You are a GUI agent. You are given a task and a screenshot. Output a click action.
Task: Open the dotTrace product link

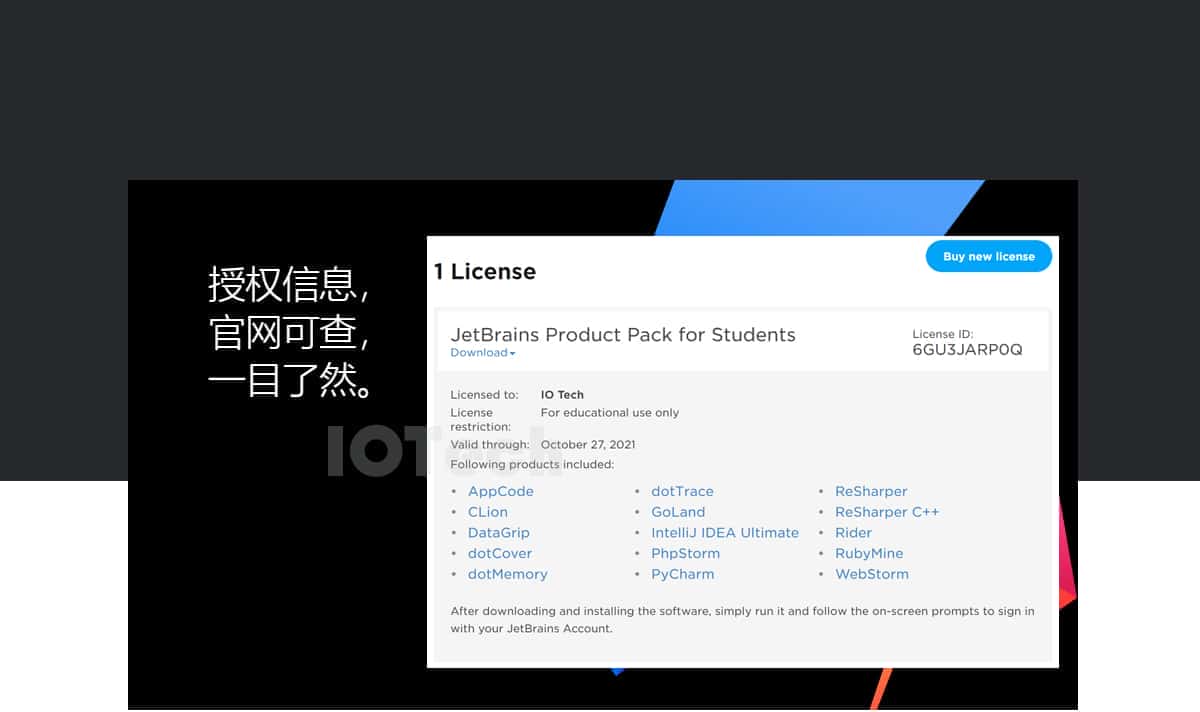tap(682, 491)
